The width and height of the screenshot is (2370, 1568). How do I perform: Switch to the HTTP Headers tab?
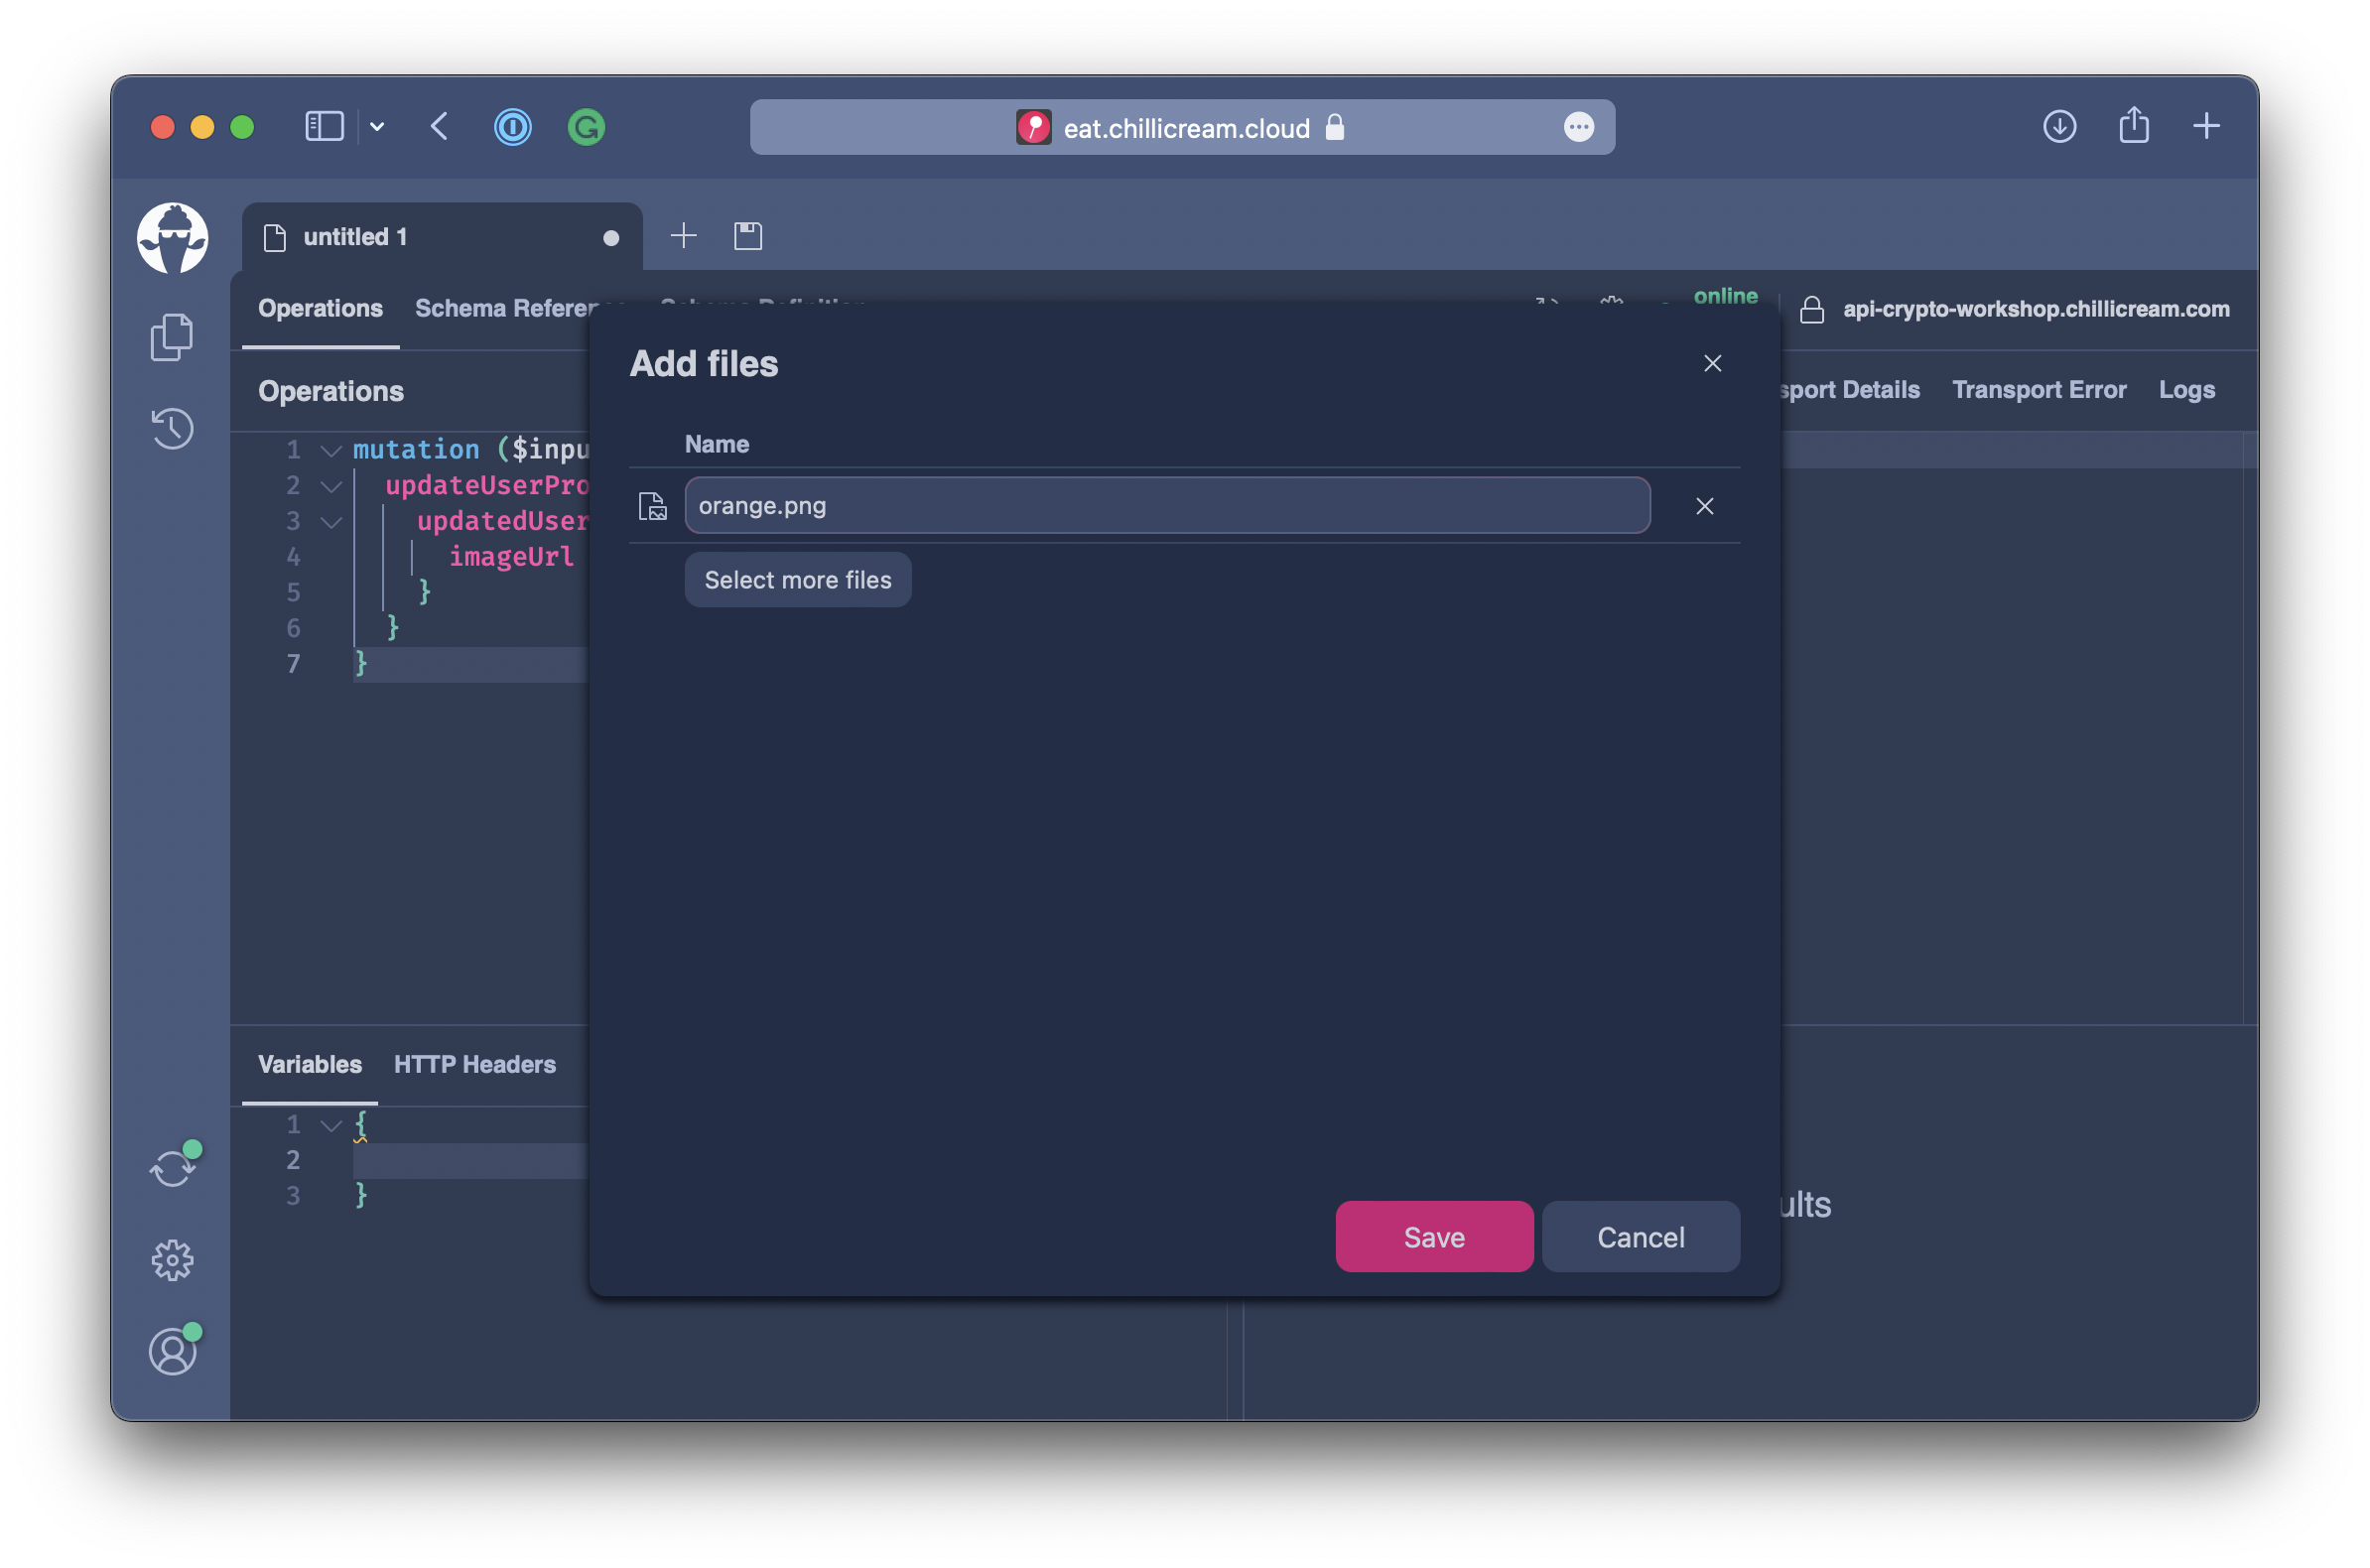[474, 1064]
